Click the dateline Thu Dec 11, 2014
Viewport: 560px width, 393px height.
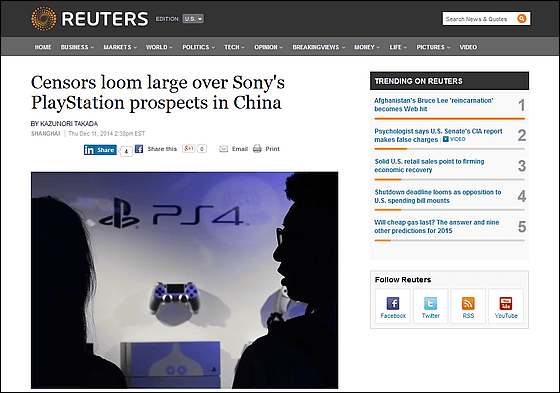click(x=106, y=134)
